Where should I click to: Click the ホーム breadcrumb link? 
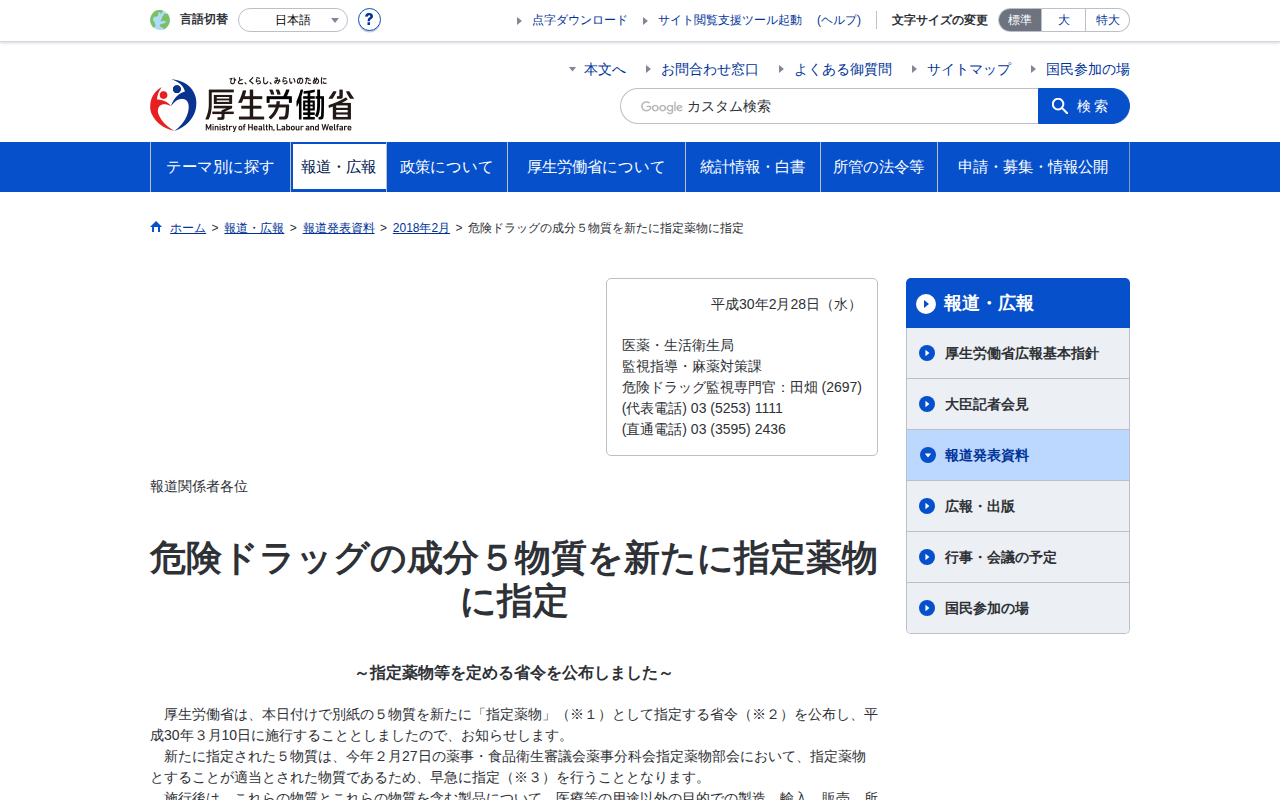188,228
